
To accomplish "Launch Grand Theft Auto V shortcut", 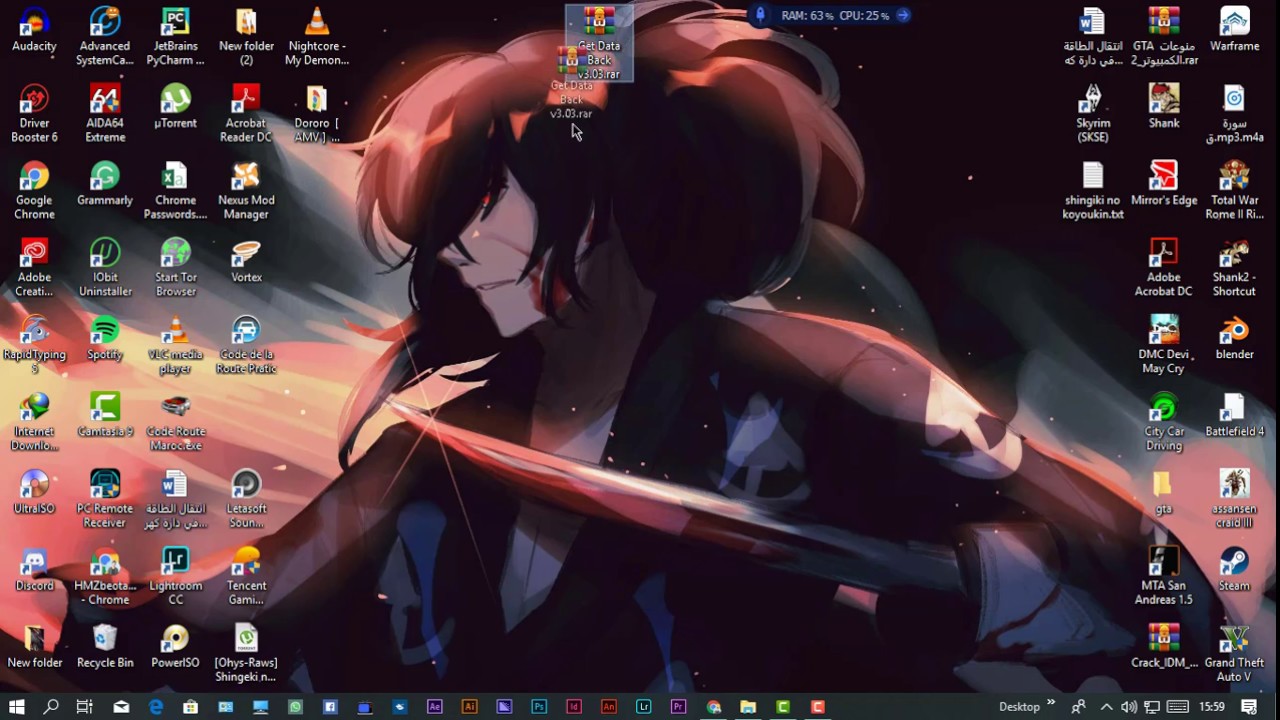I will pos(1234,653).
